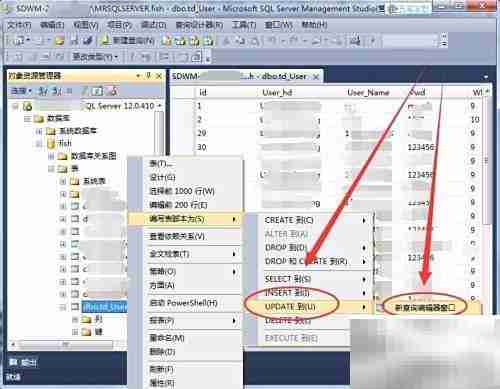Close the dbo.td_User document tab
The width and height of the screenshot is (500, 389).
pos(316,77)
